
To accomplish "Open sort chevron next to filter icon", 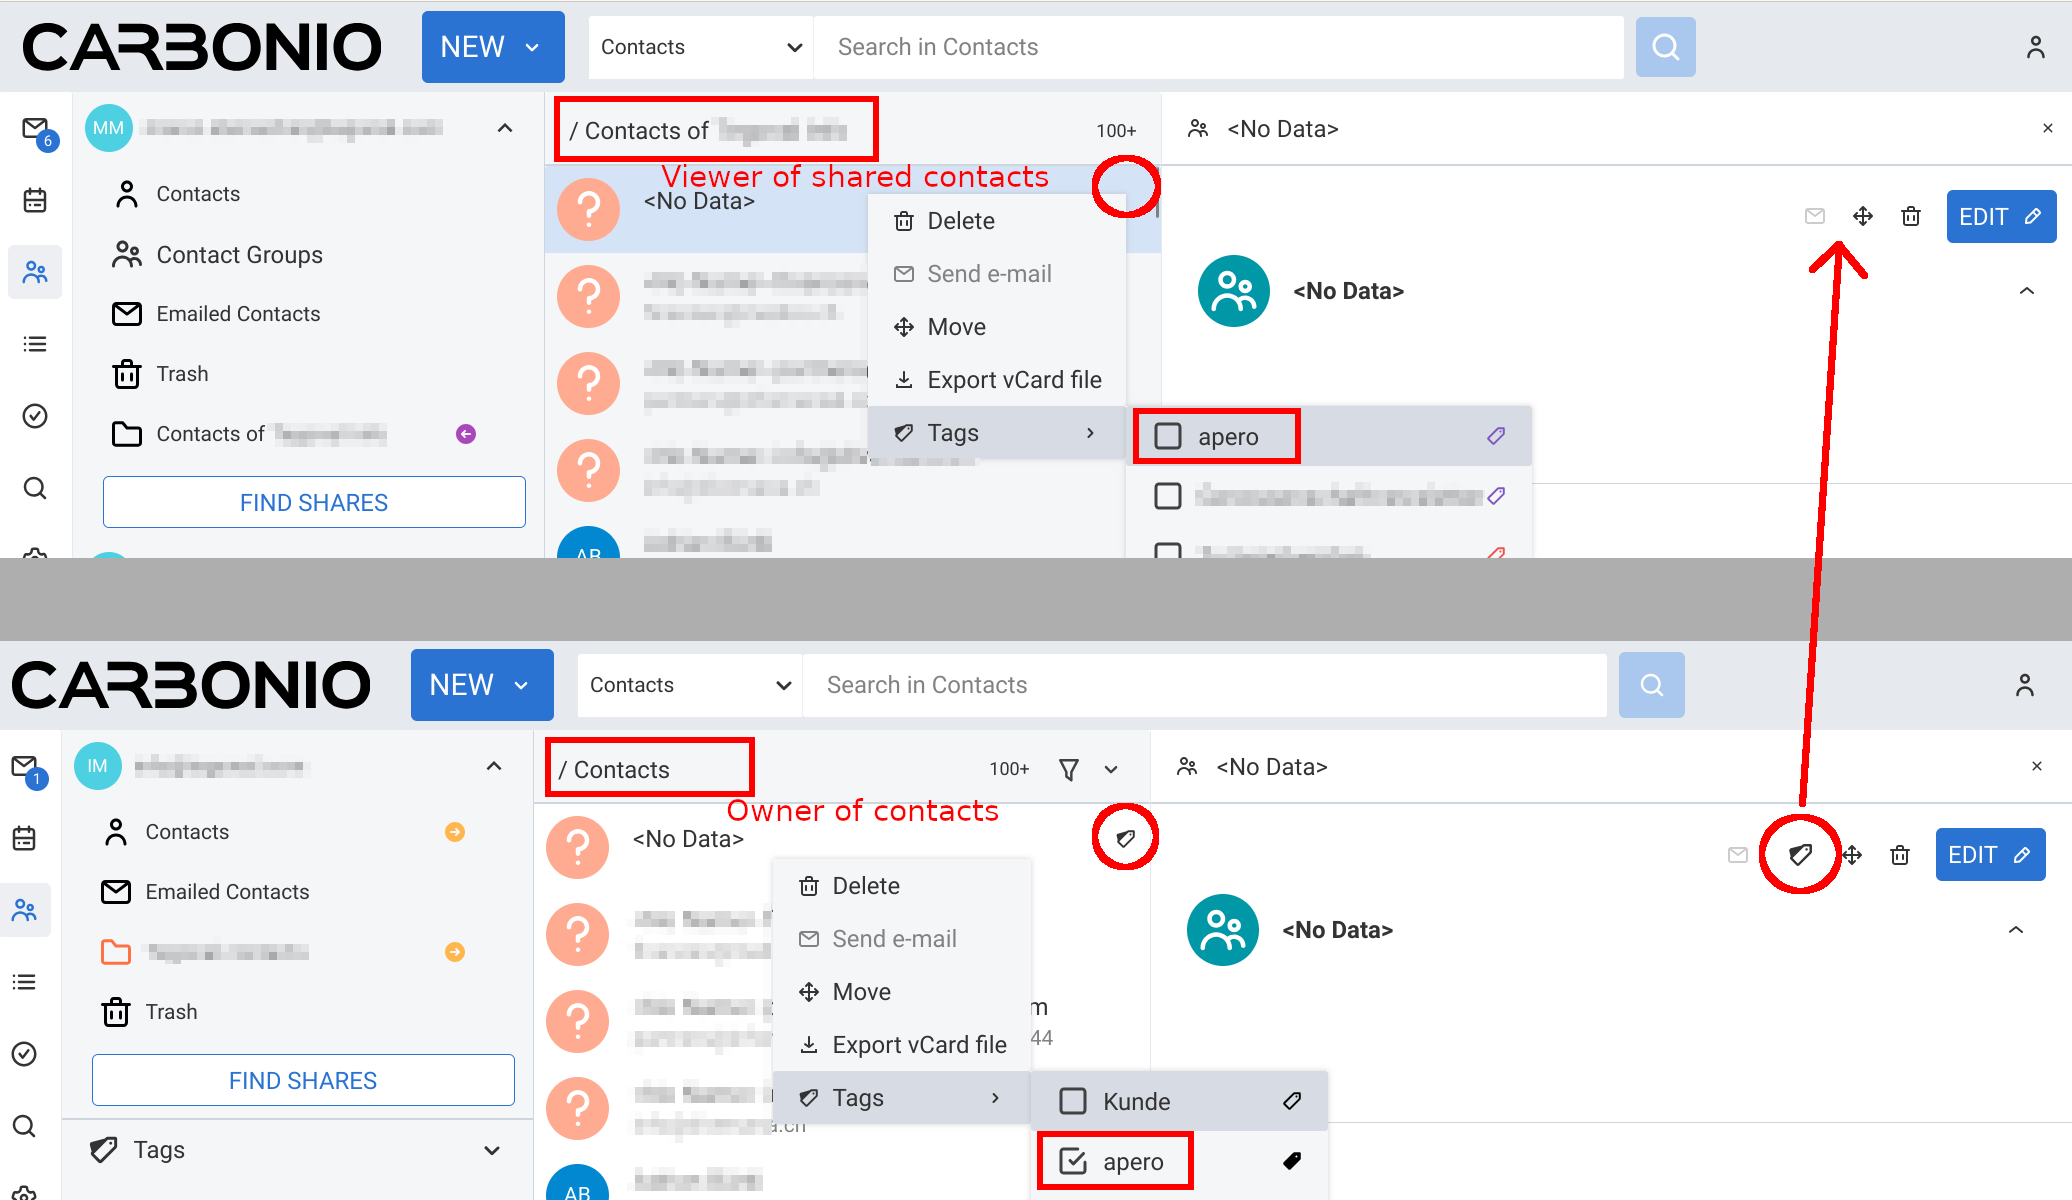I will coord(1110,769).
